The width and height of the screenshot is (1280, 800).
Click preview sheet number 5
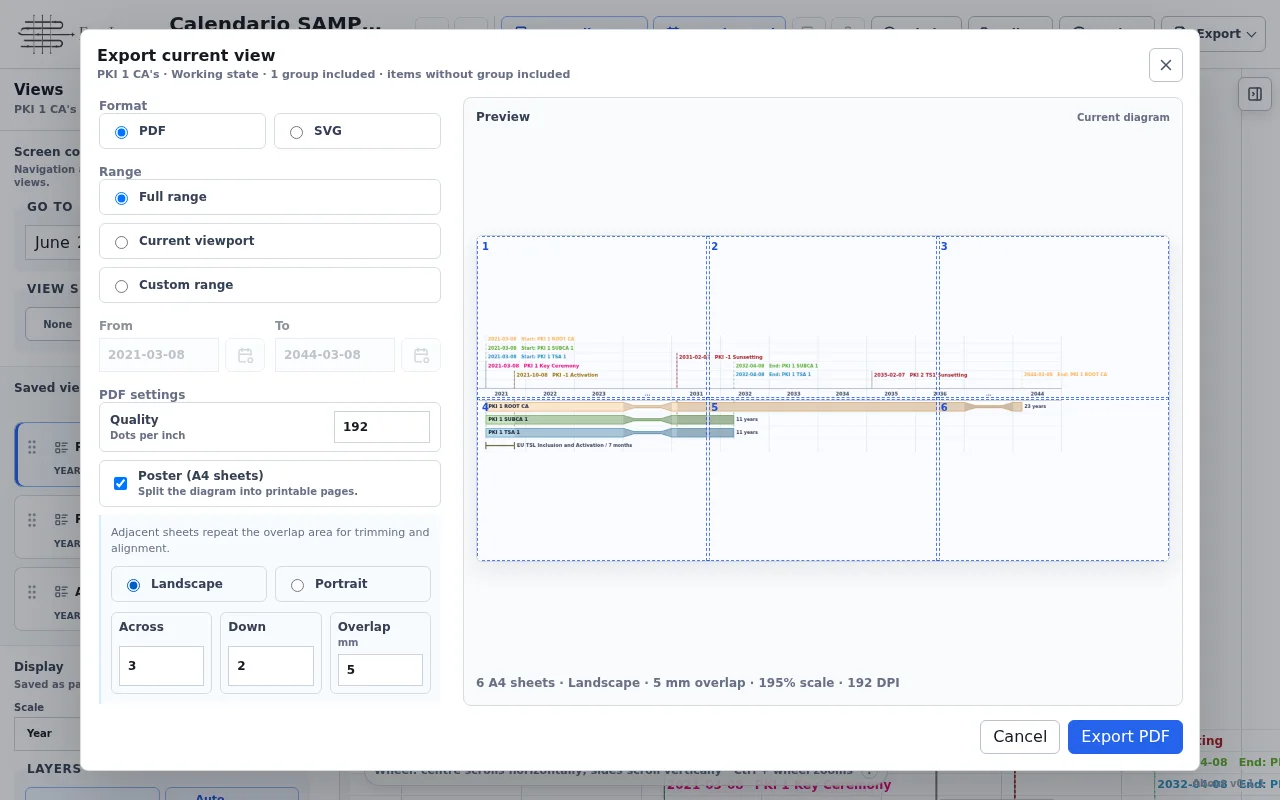coord(823,480)
